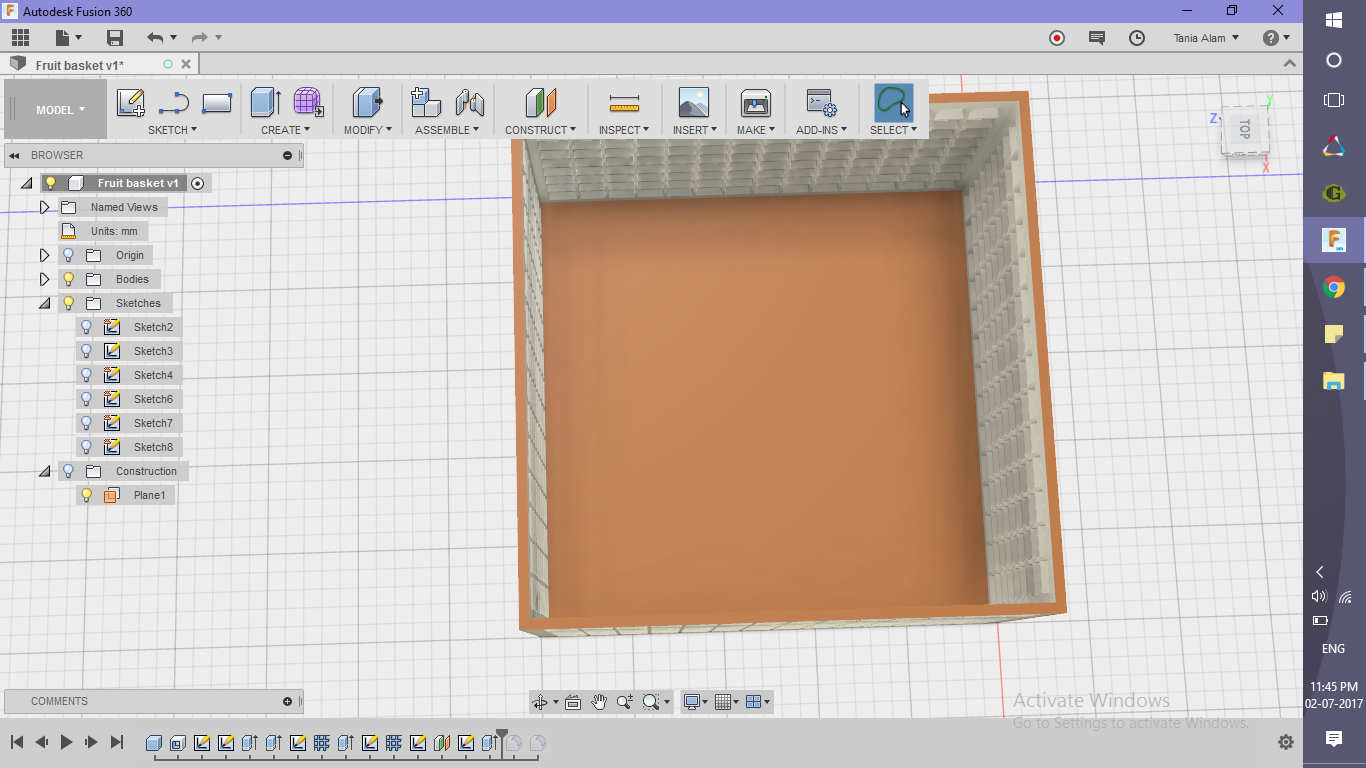
Task: Open the CONSTRUCT menu
Action: (540, 130)
